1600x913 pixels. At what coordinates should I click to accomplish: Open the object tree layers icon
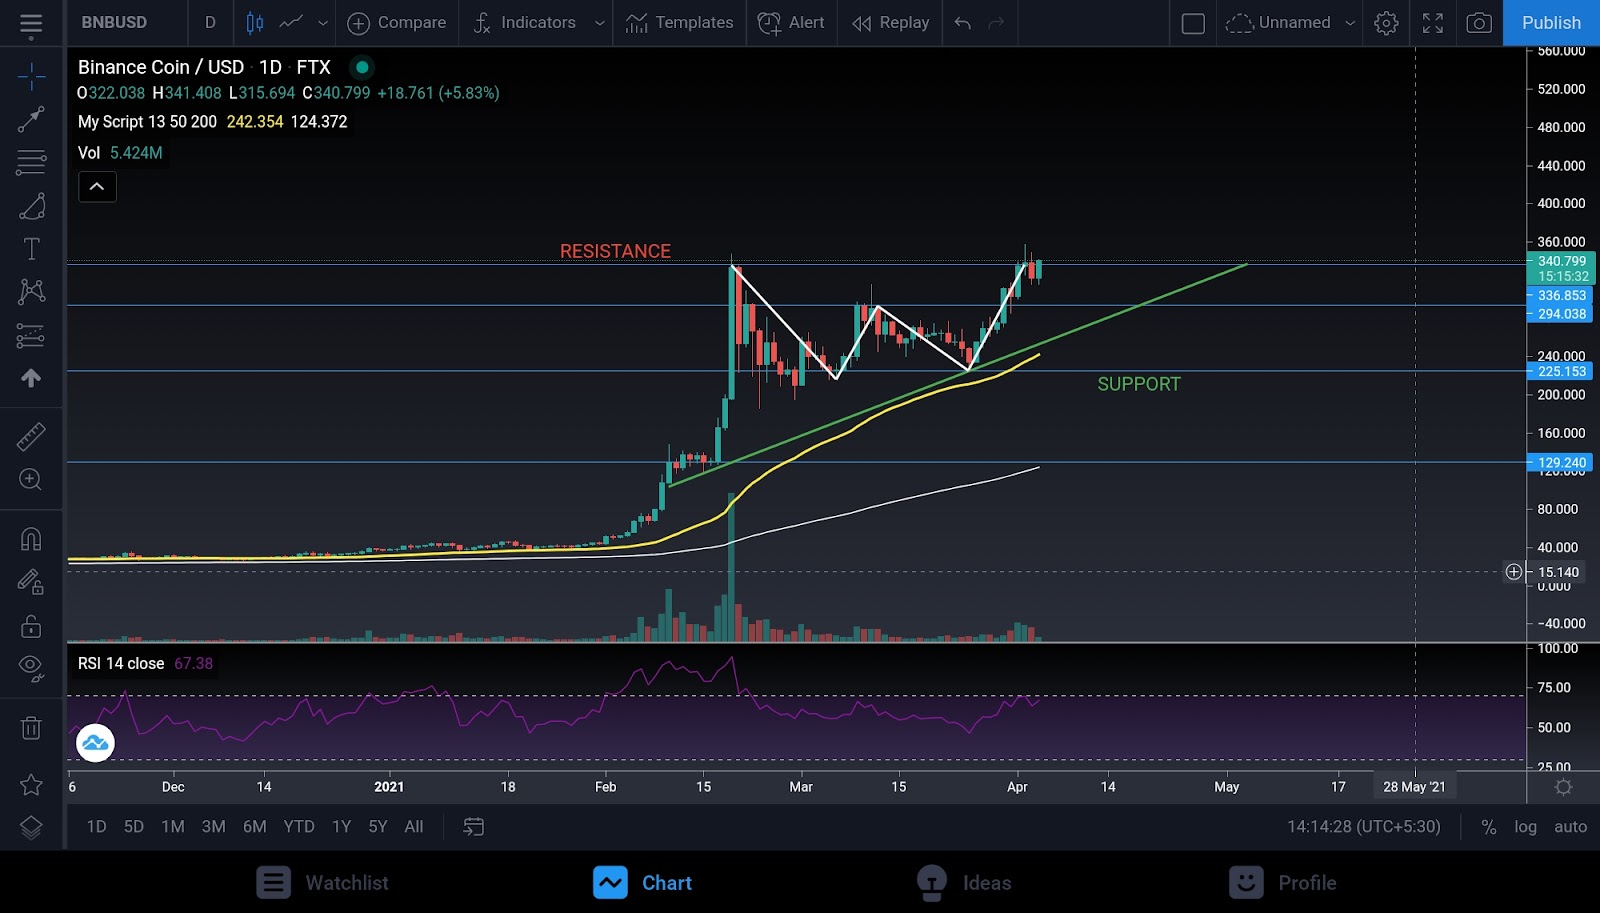tap(31, 828)
